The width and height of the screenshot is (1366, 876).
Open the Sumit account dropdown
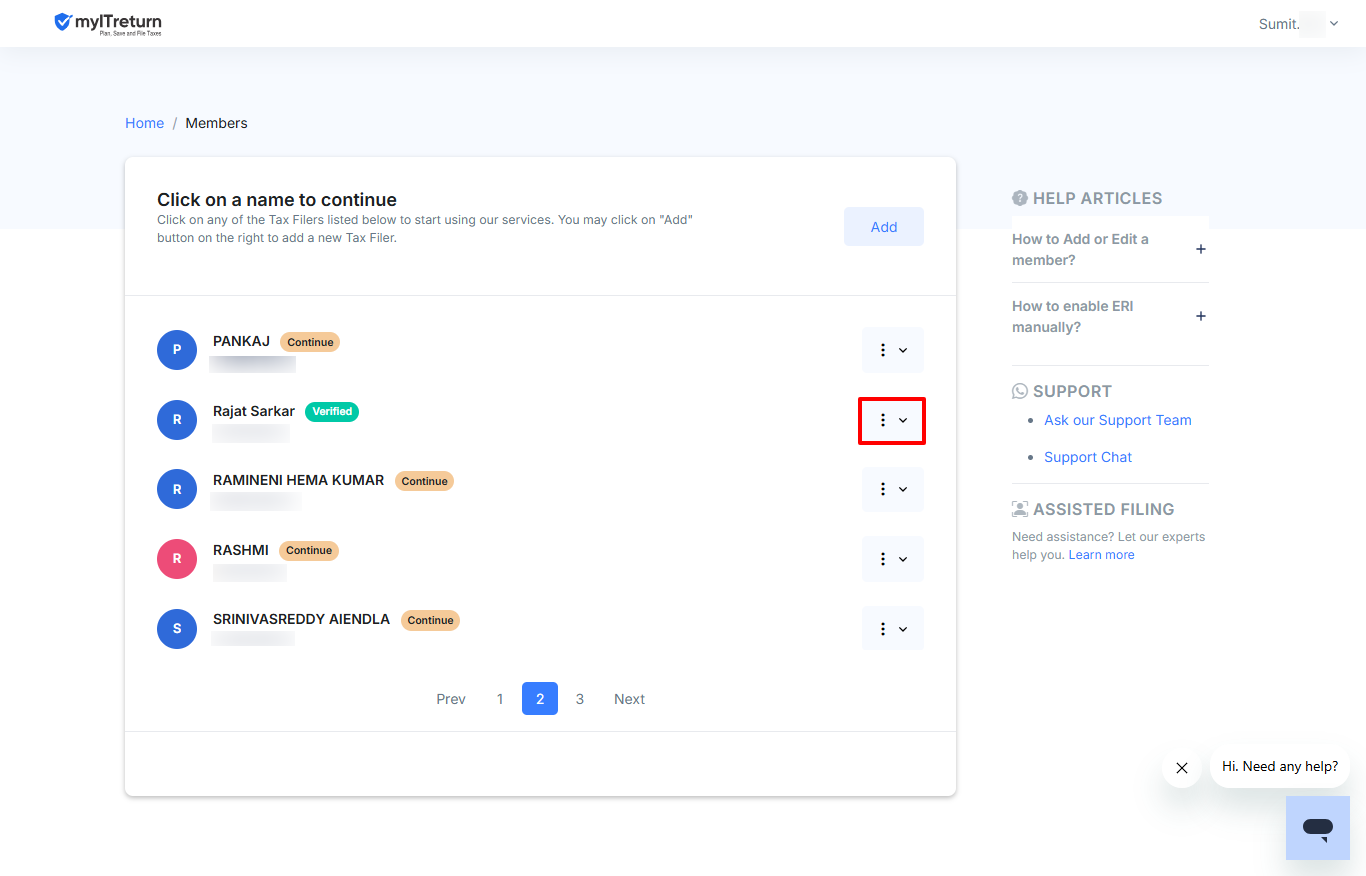click(1298, 24)
